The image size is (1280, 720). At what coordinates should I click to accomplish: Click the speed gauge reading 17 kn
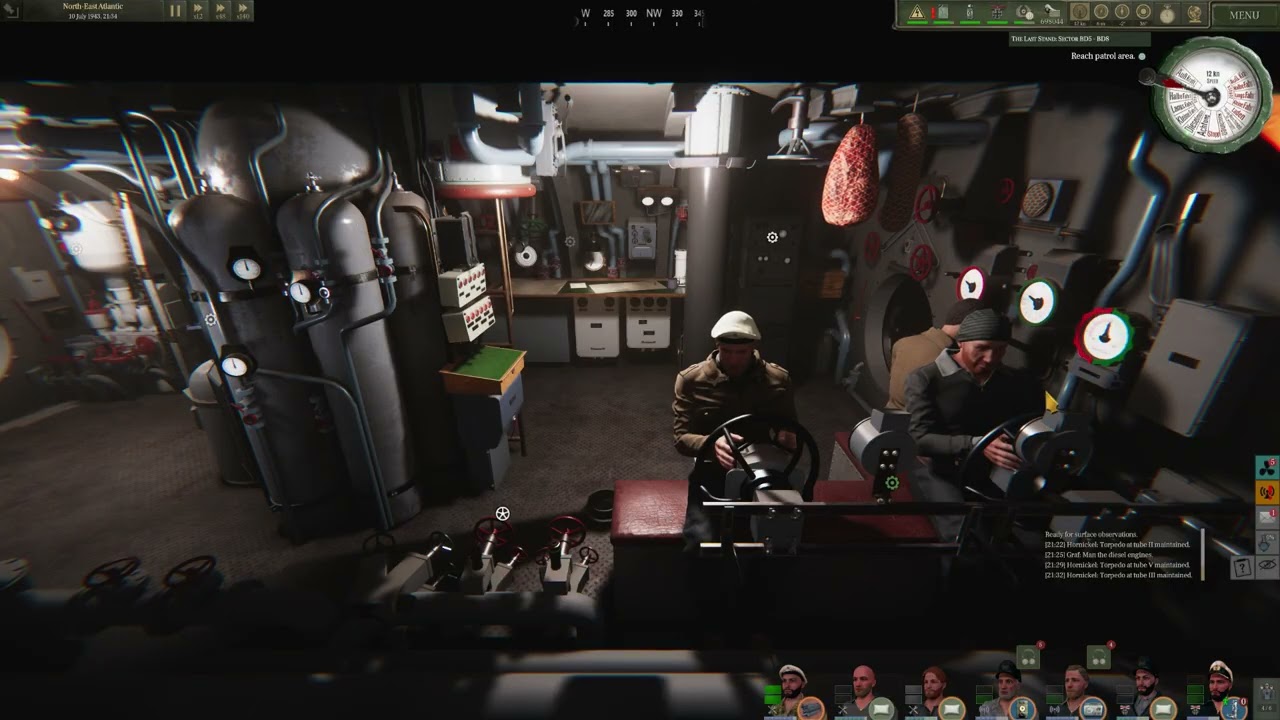1080,13
